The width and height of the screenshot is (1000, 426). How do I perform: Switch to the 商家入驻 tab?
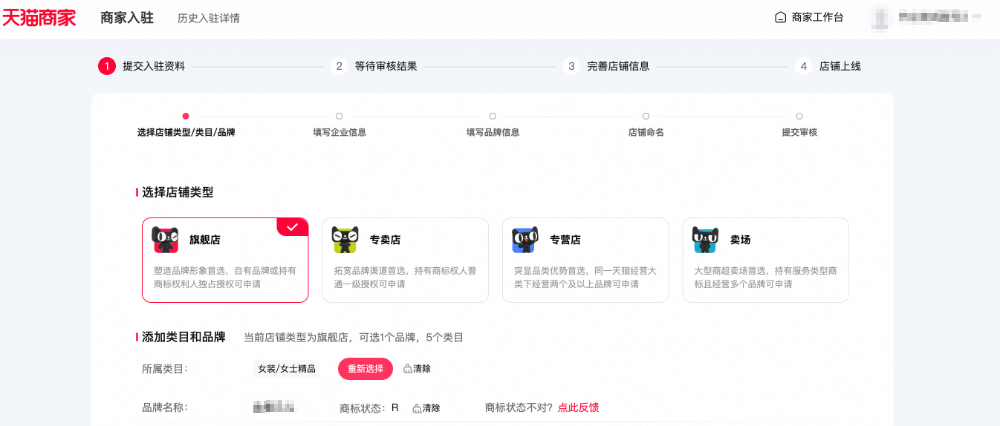point(127,18)
